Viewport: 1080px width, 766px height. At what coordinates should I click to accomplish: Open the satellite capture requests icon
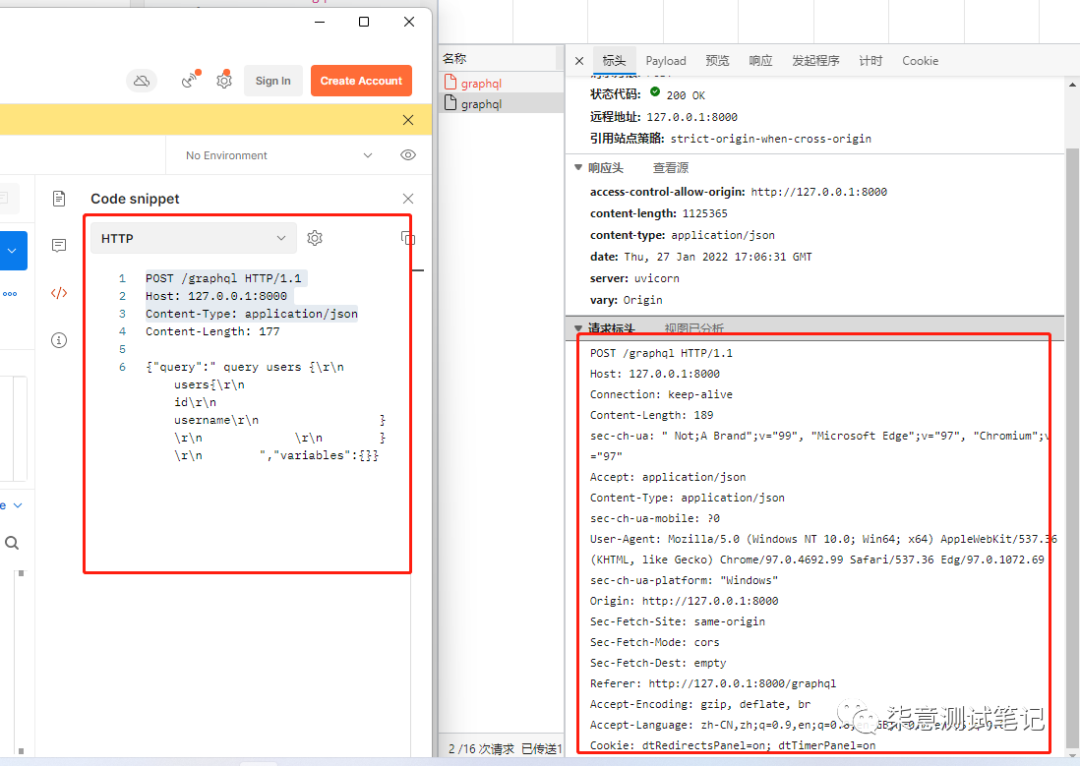[x=191, y=80]
